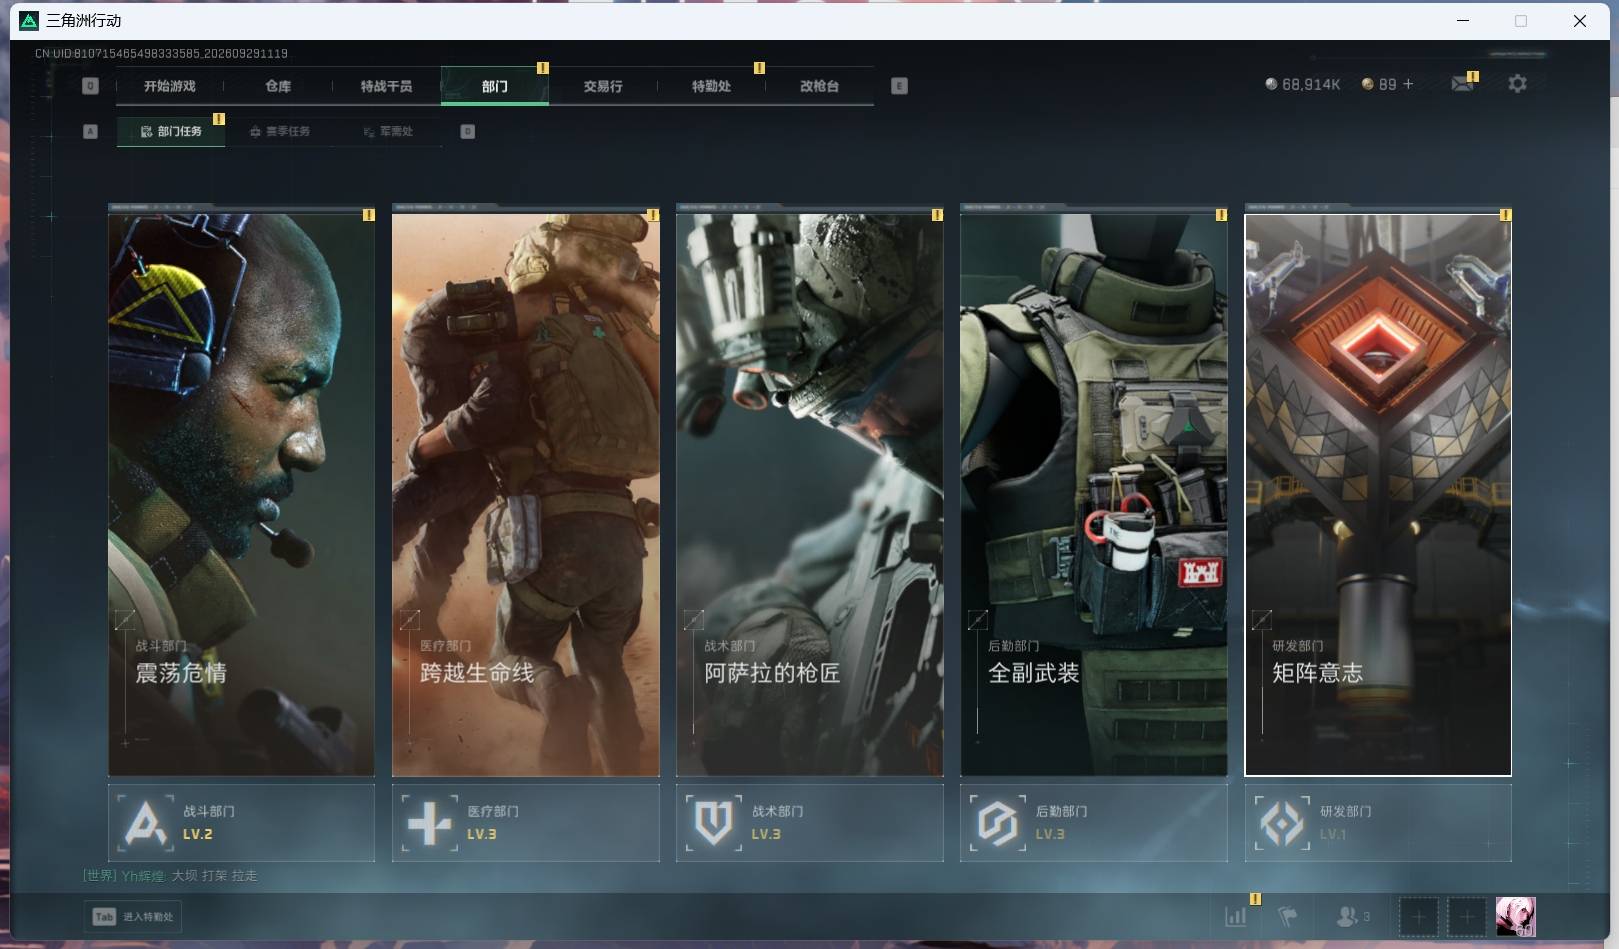Click the 战术部门 LV.3 level panel
This screenshot has width=1619, height=949.
coord(810,823)
